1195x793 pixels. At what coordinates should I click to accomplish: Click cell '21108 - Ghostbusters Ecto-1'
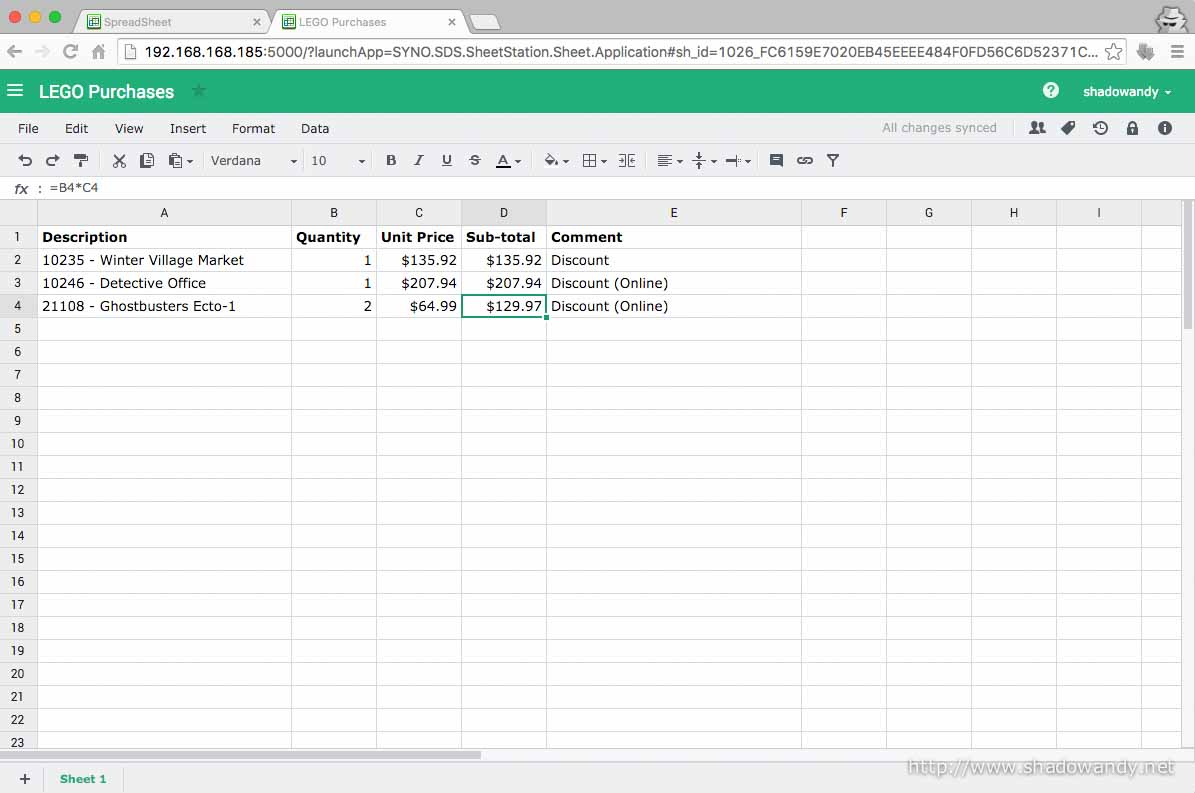(165, 306)
